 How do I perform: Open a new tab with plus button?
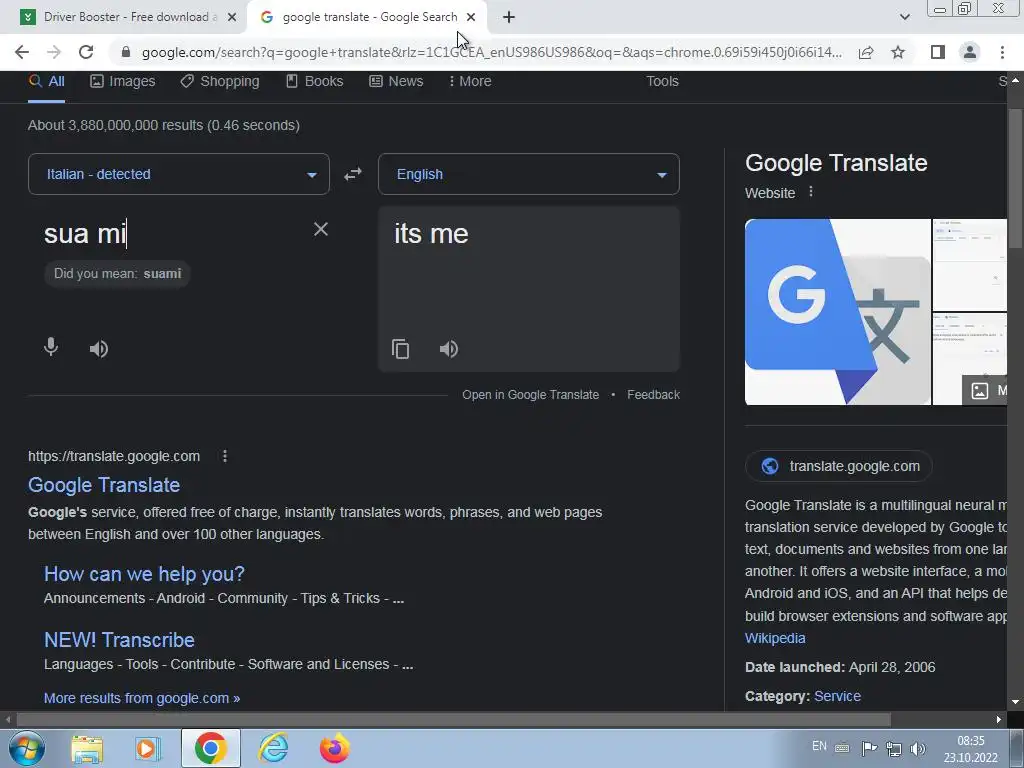coord(509,18)
